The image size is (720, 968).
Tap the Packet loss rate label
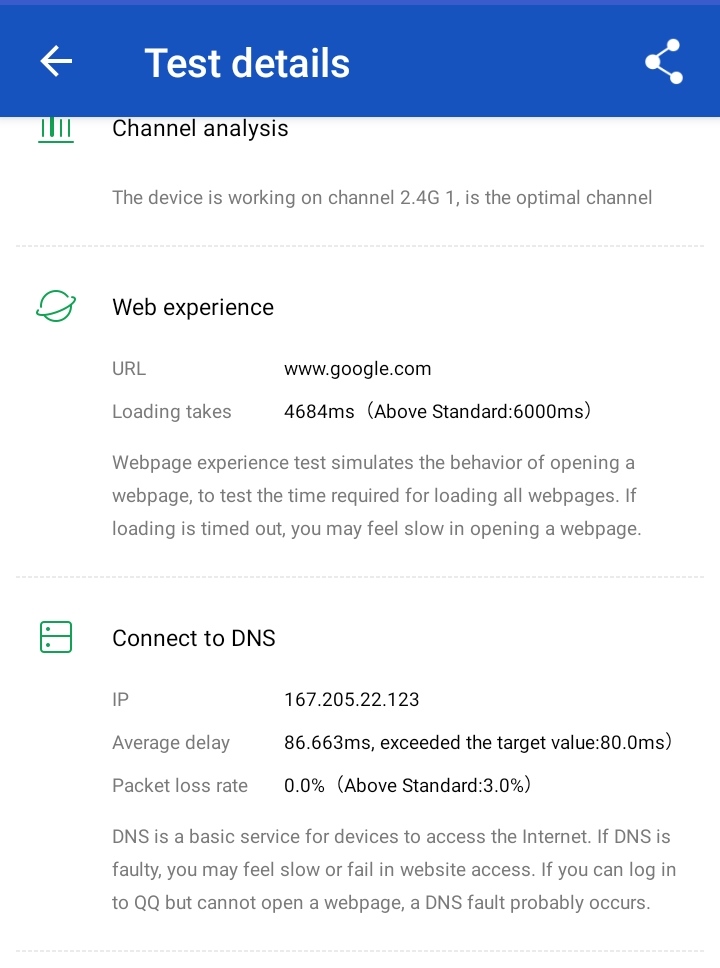180,786
